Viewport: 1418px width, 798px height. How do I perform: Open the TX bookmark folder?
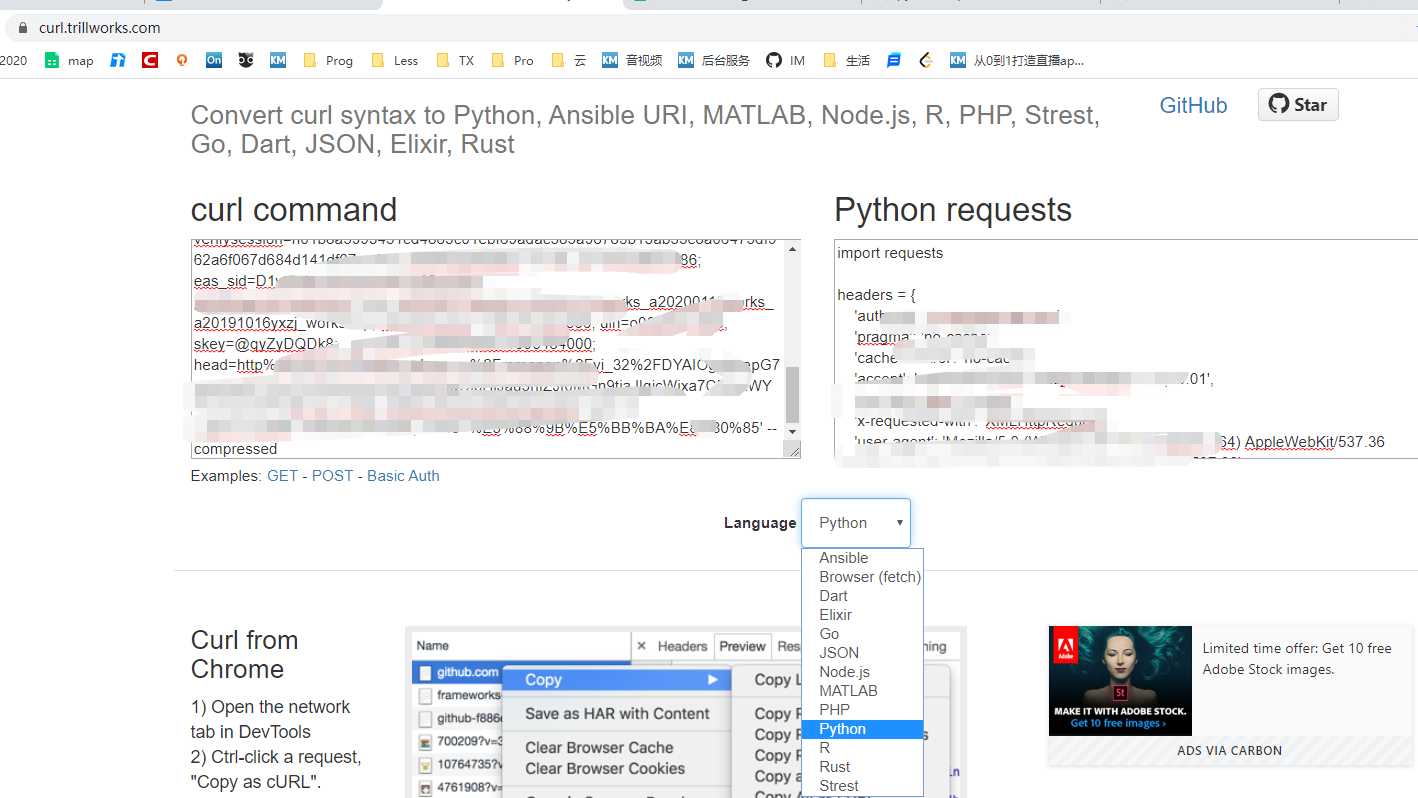click(x=455, y=60)
